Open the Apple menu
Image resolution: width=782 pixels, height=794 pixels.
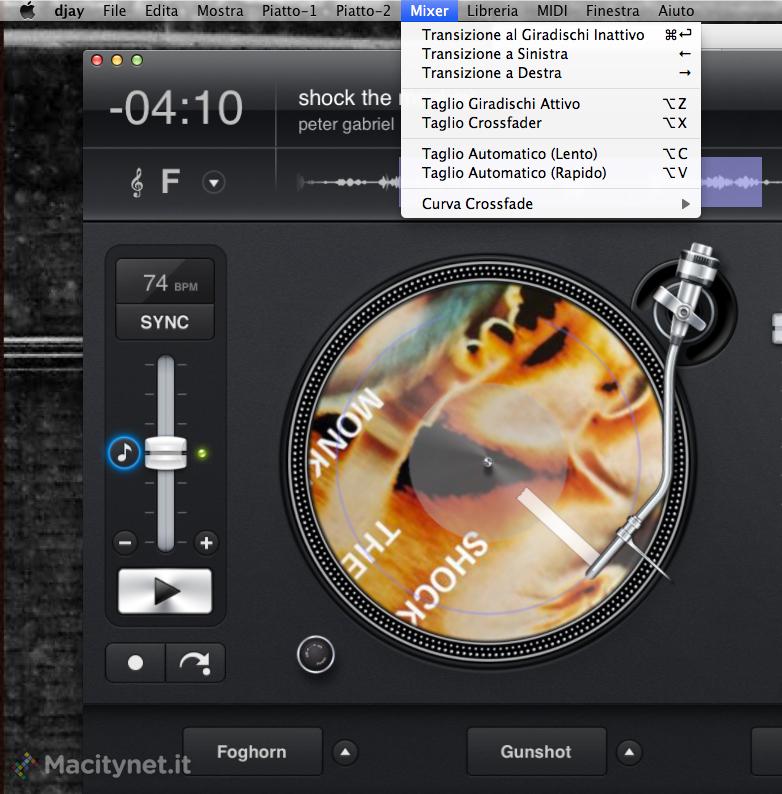28,11
